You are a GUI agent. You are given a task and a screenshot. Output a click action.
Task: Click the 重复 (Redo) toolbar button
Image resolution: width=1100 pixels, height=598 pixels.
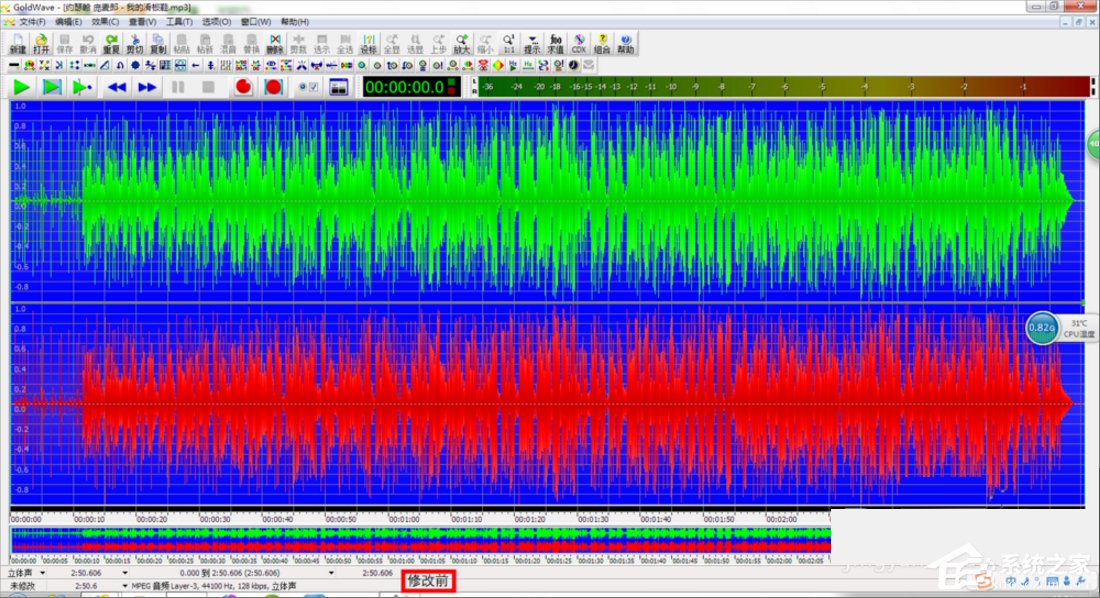pyautogui.click(x=111, y=43)
